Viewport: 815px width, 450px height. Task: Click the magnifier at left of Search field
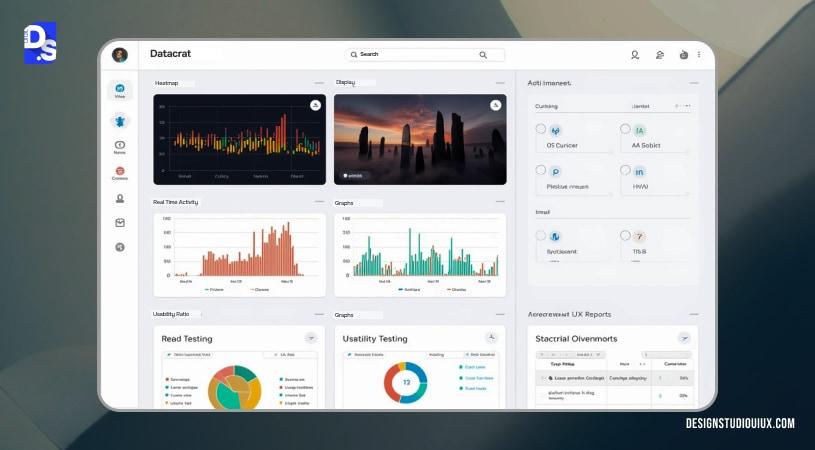[354, 55]
